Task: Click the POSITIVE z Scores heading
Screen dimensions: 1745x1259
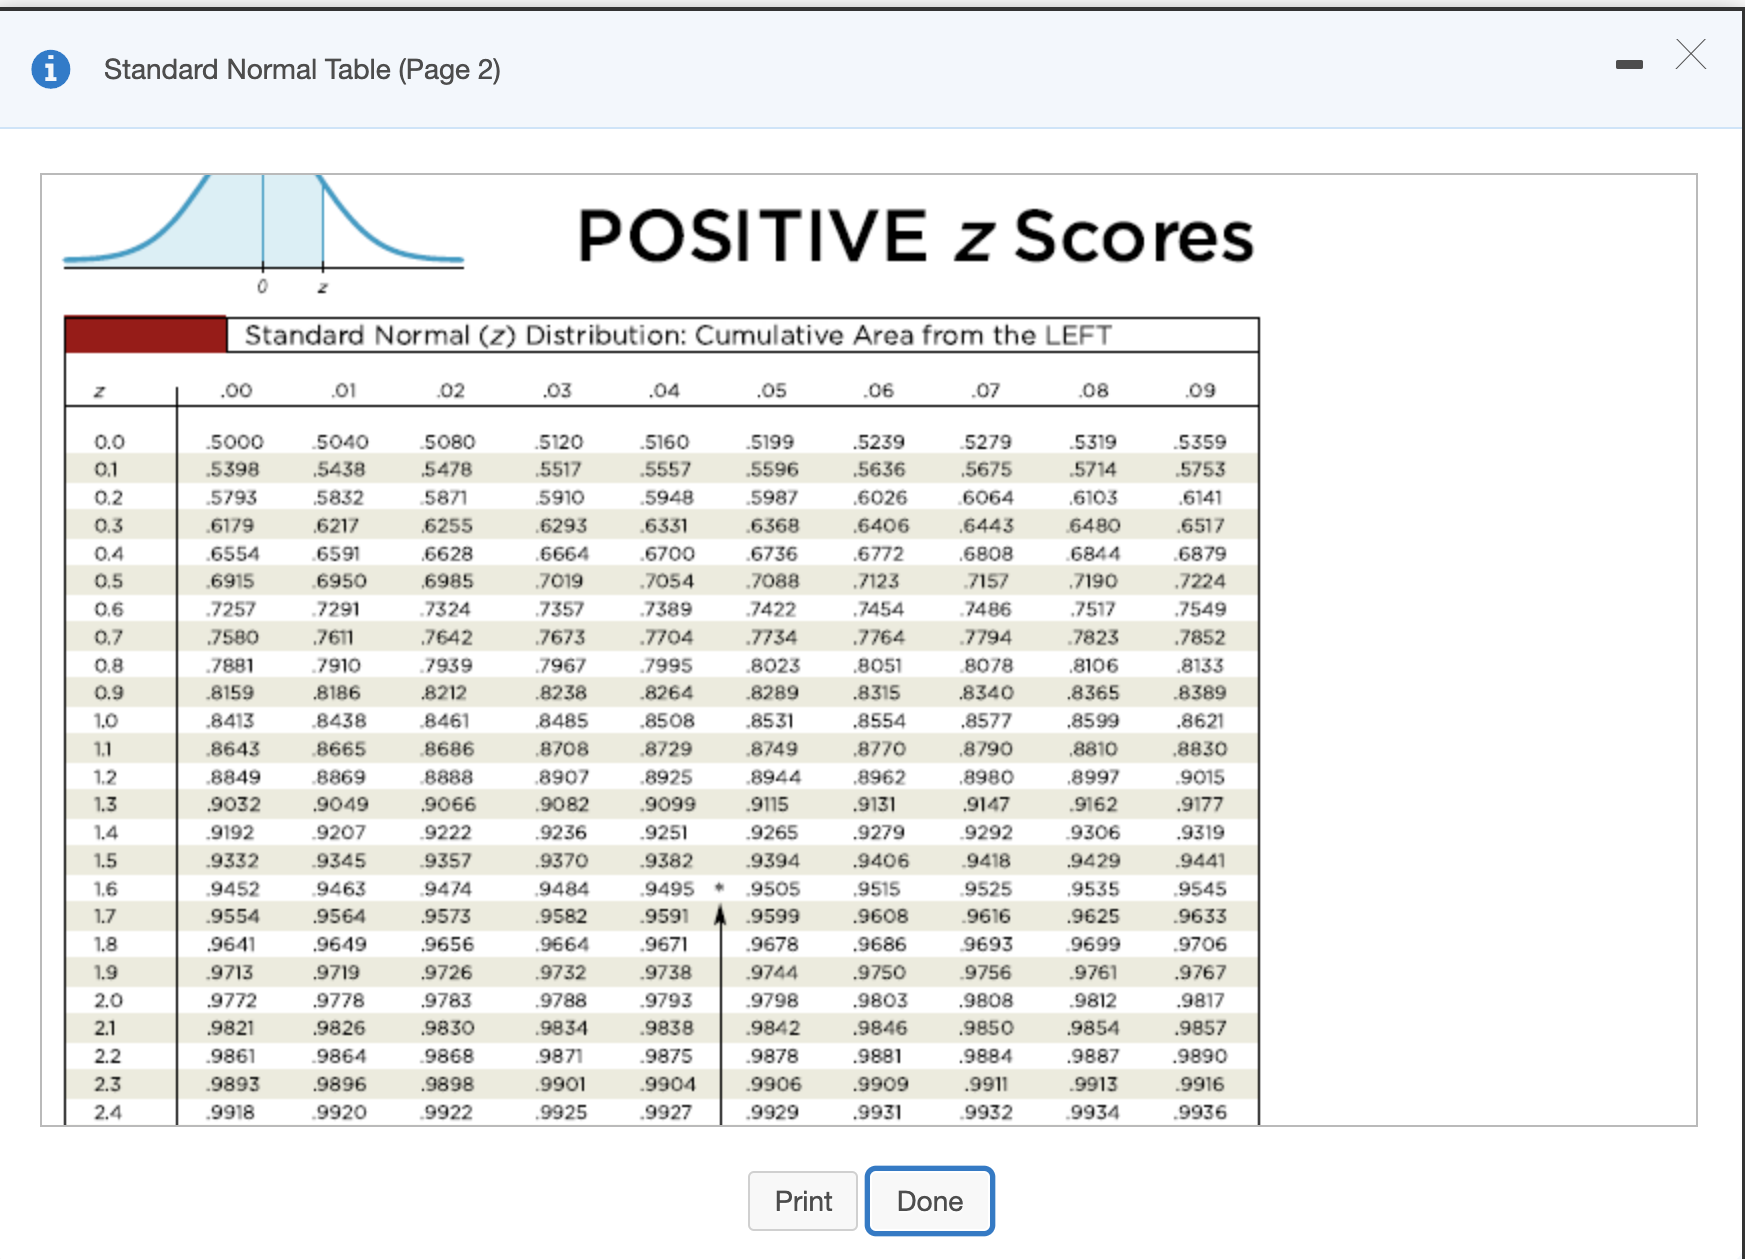Action: coord(915,237)
